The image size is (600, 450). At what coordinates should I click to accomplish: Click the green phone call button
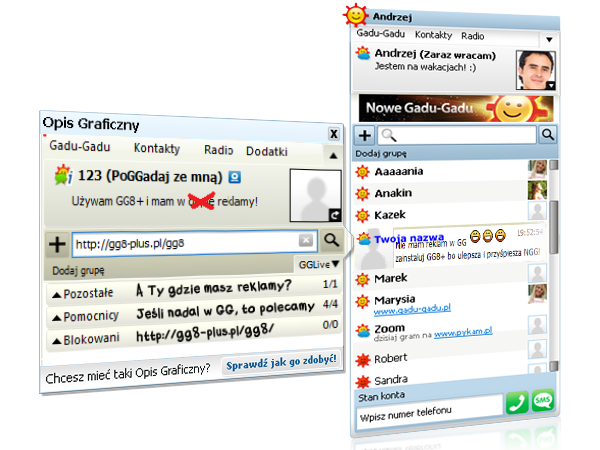point(516,403)
